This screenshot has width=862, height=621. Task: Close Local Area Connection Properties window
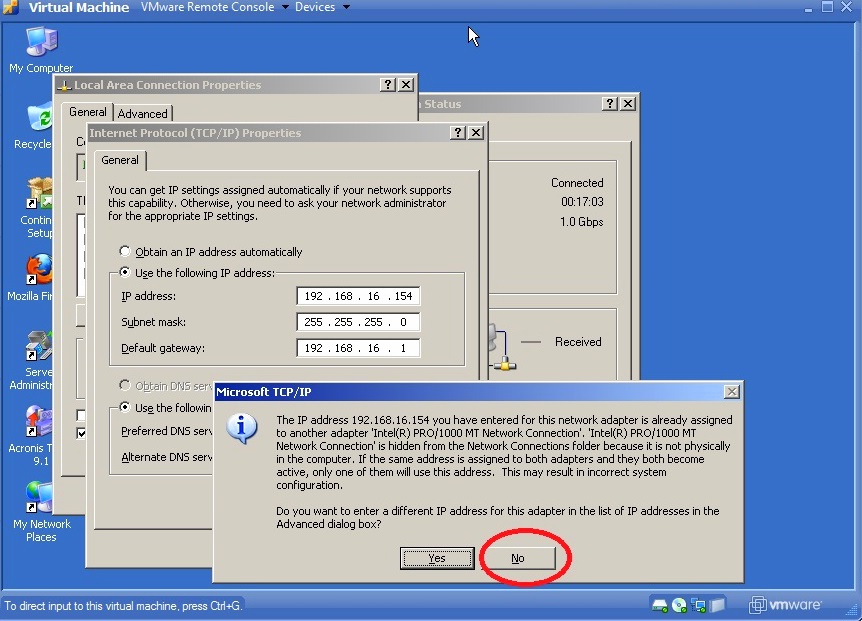(x=406, y=85)
